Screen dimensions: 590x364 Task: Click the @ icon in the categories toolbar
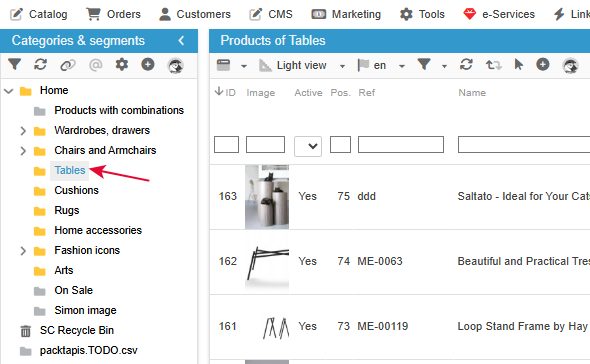click(x=96, y=65)
